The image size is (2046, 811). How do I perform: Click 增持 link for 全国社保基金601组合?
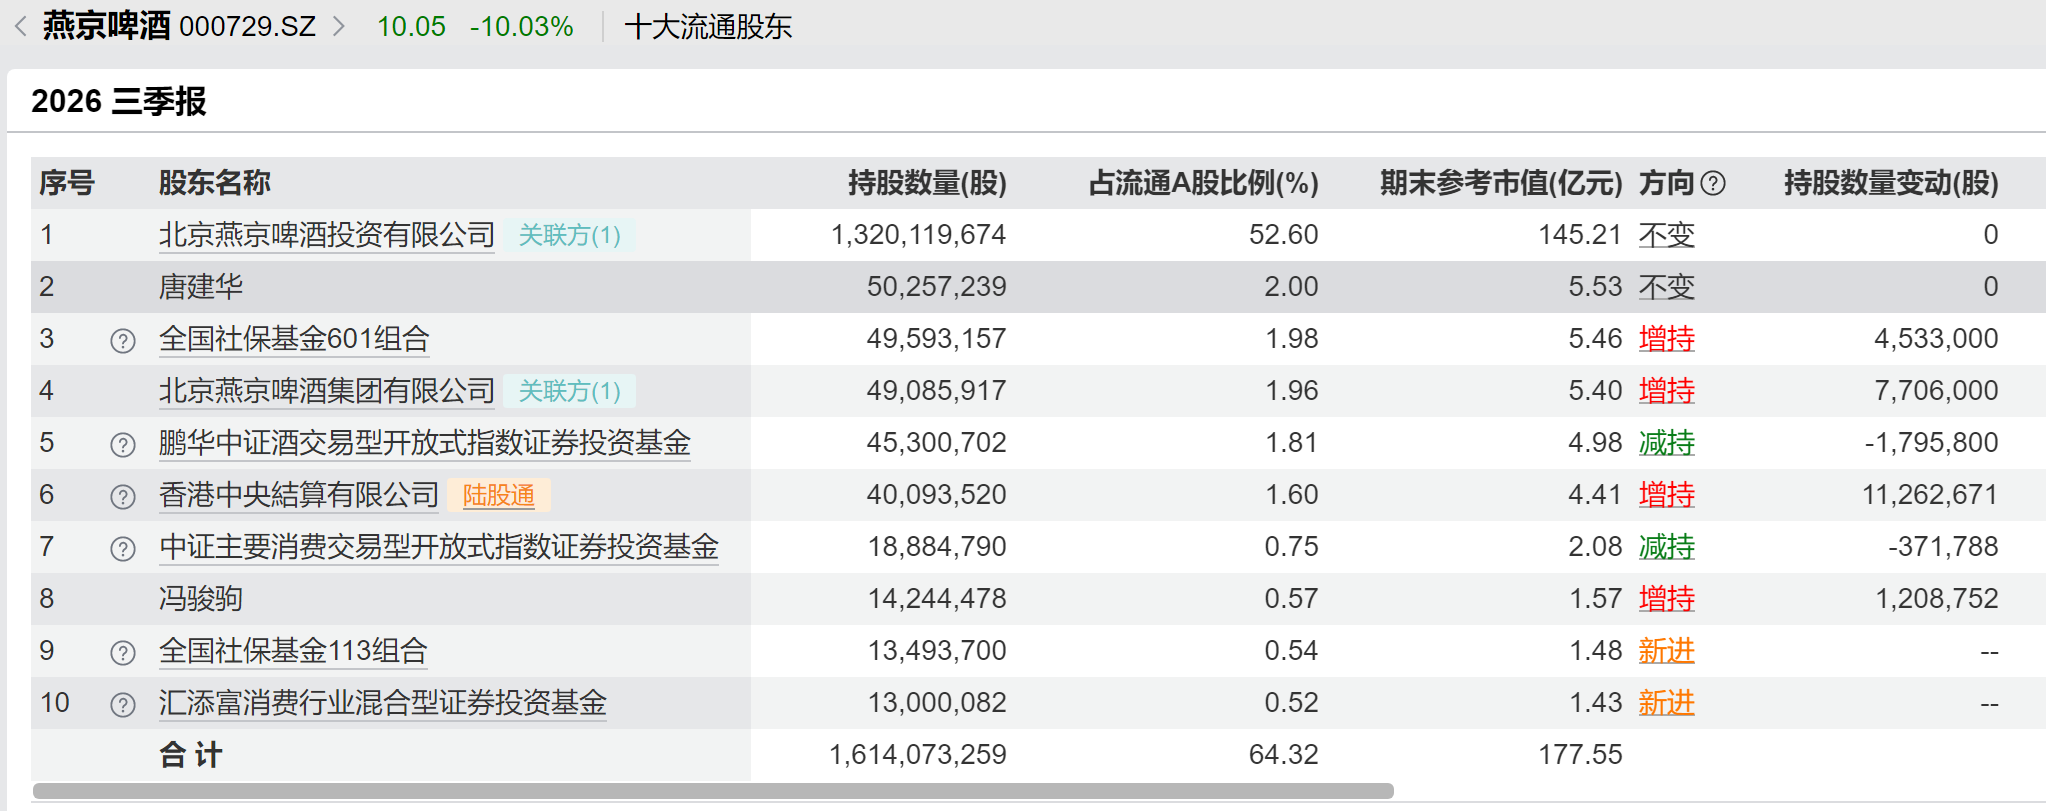point(1666,339)
